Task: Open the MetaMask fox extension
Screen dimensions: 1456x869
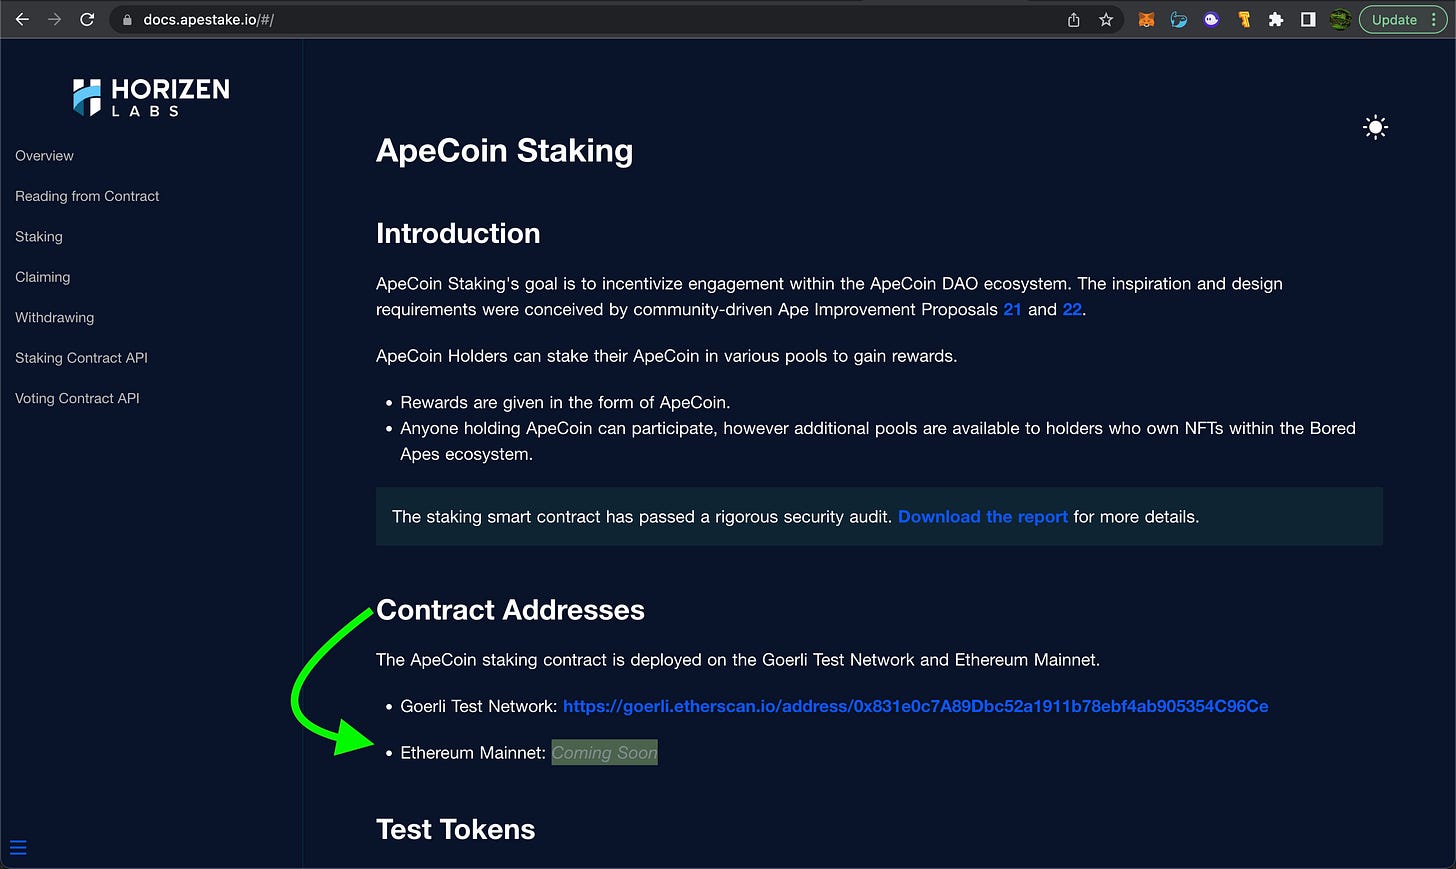Action: (1146, 19)
